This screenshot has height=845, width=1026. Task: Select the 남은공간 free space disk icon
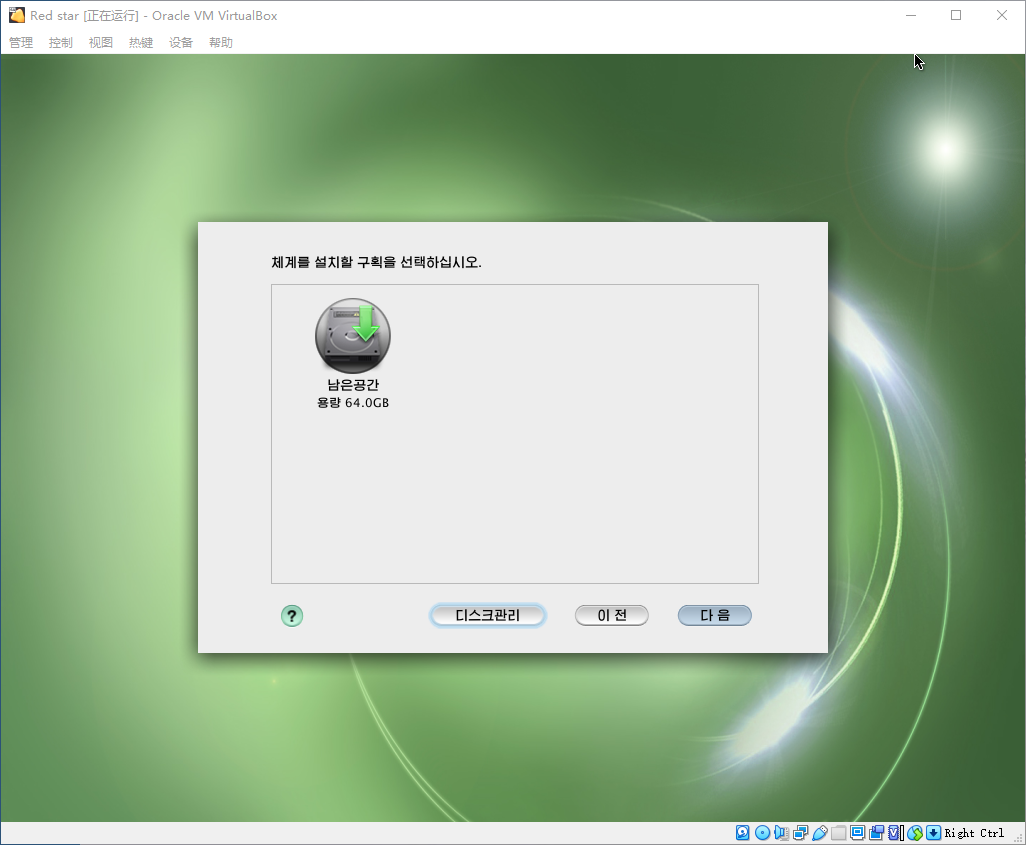tap(353, 336)
